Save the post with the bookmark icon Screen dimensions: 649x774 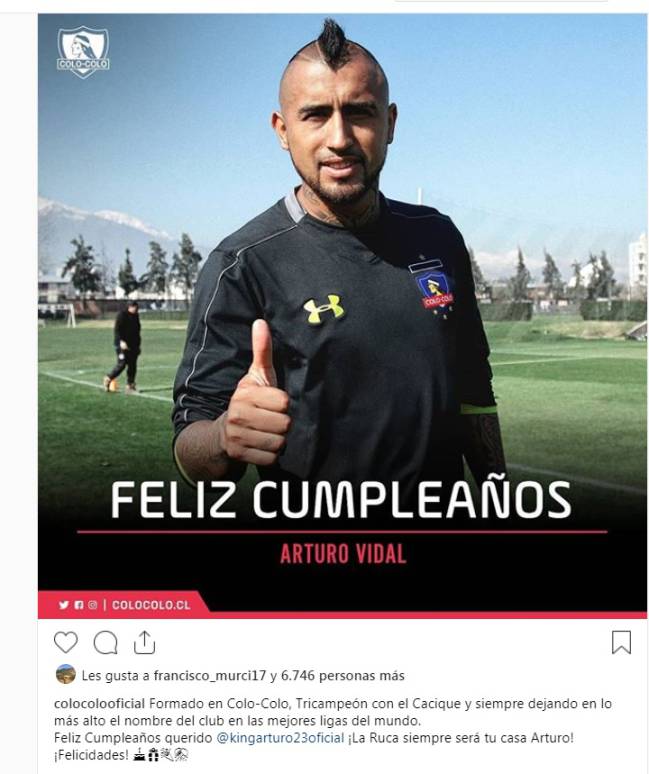point(621,642)
